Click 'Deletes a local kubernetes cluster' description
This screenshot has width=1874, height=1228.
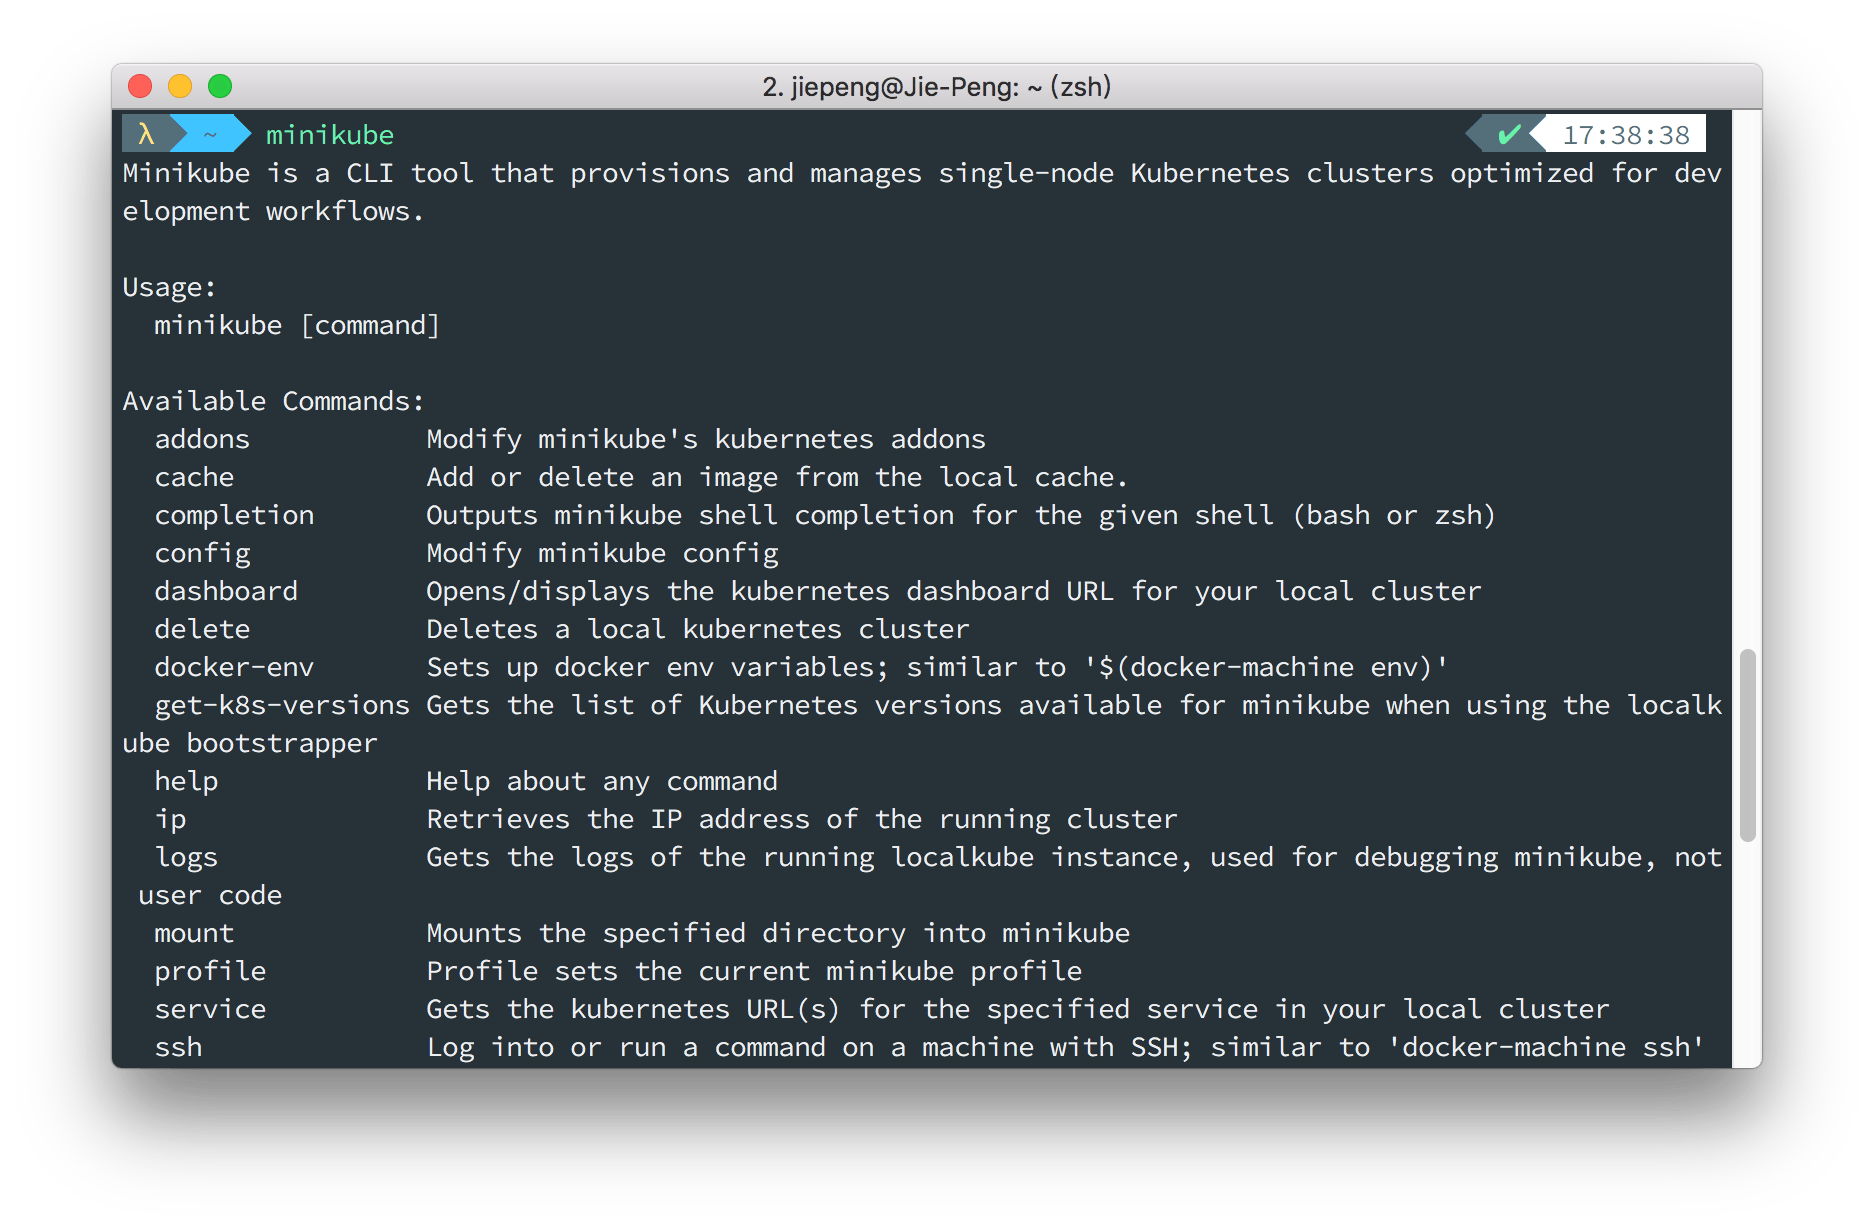(x=698, y=630)
